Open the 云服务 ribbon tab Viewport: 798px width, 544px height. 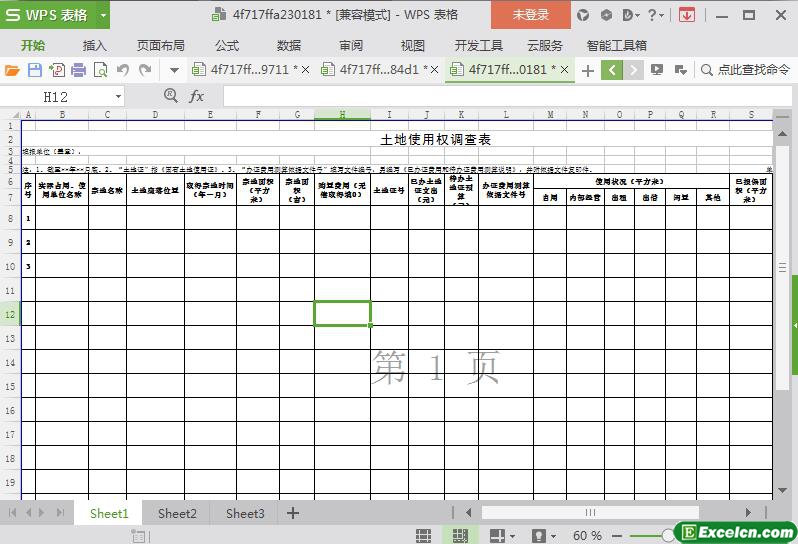coord(545,46)
